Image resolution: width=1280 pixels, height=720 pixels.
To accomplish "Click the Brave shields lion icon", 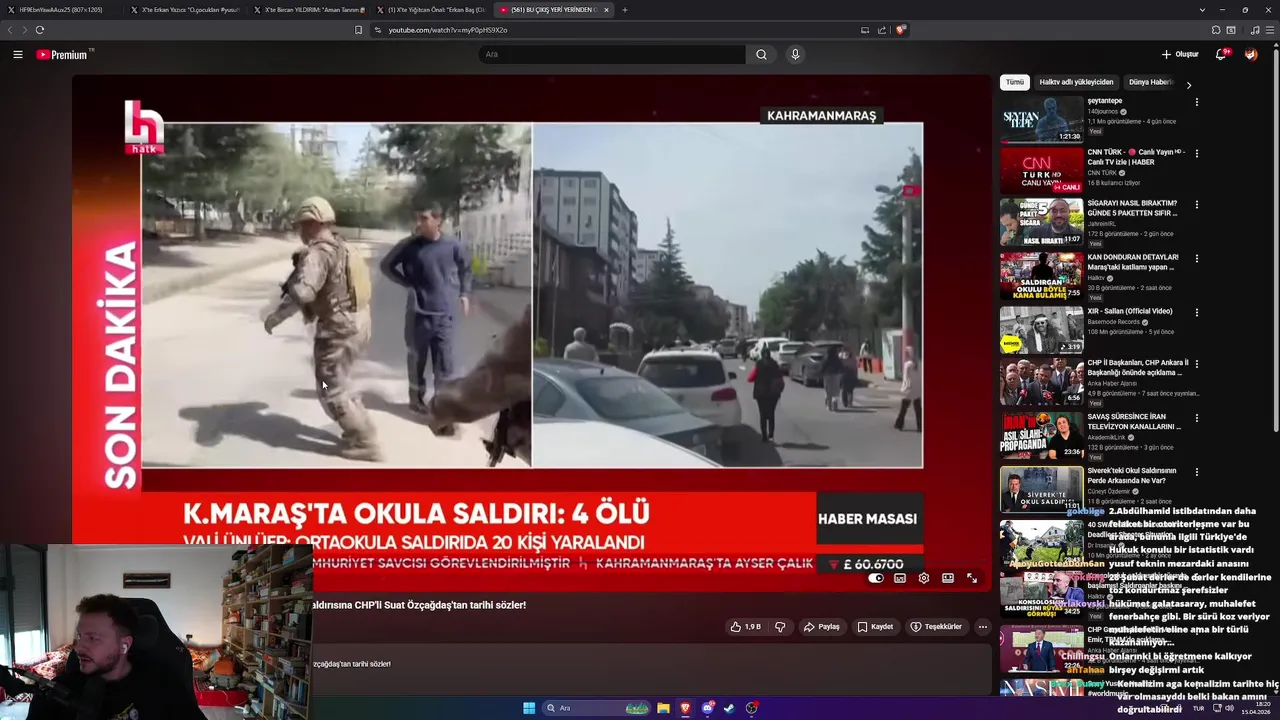I will point(900,30).
